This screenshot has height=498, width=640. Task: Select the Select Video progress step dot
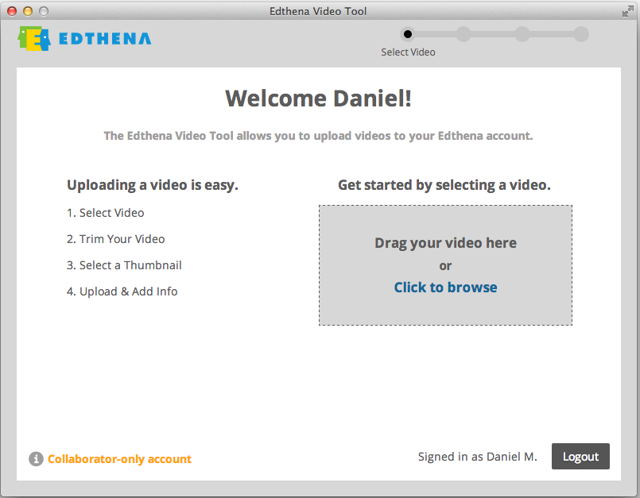coord(407,34)
